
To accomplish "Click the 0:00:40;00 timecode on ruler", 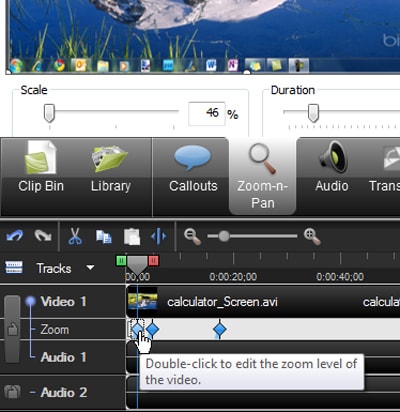I will 340,277.
